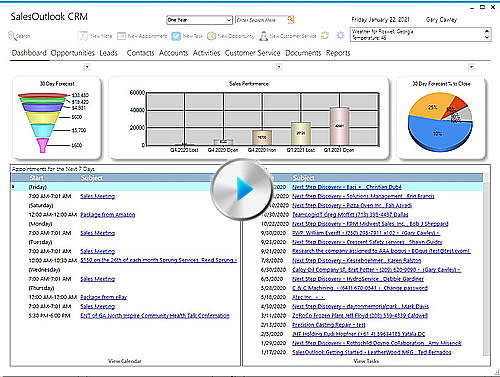This screenshot has height=377, width=500.
Task: Add a New Task
Action: [x=187, y=36]
